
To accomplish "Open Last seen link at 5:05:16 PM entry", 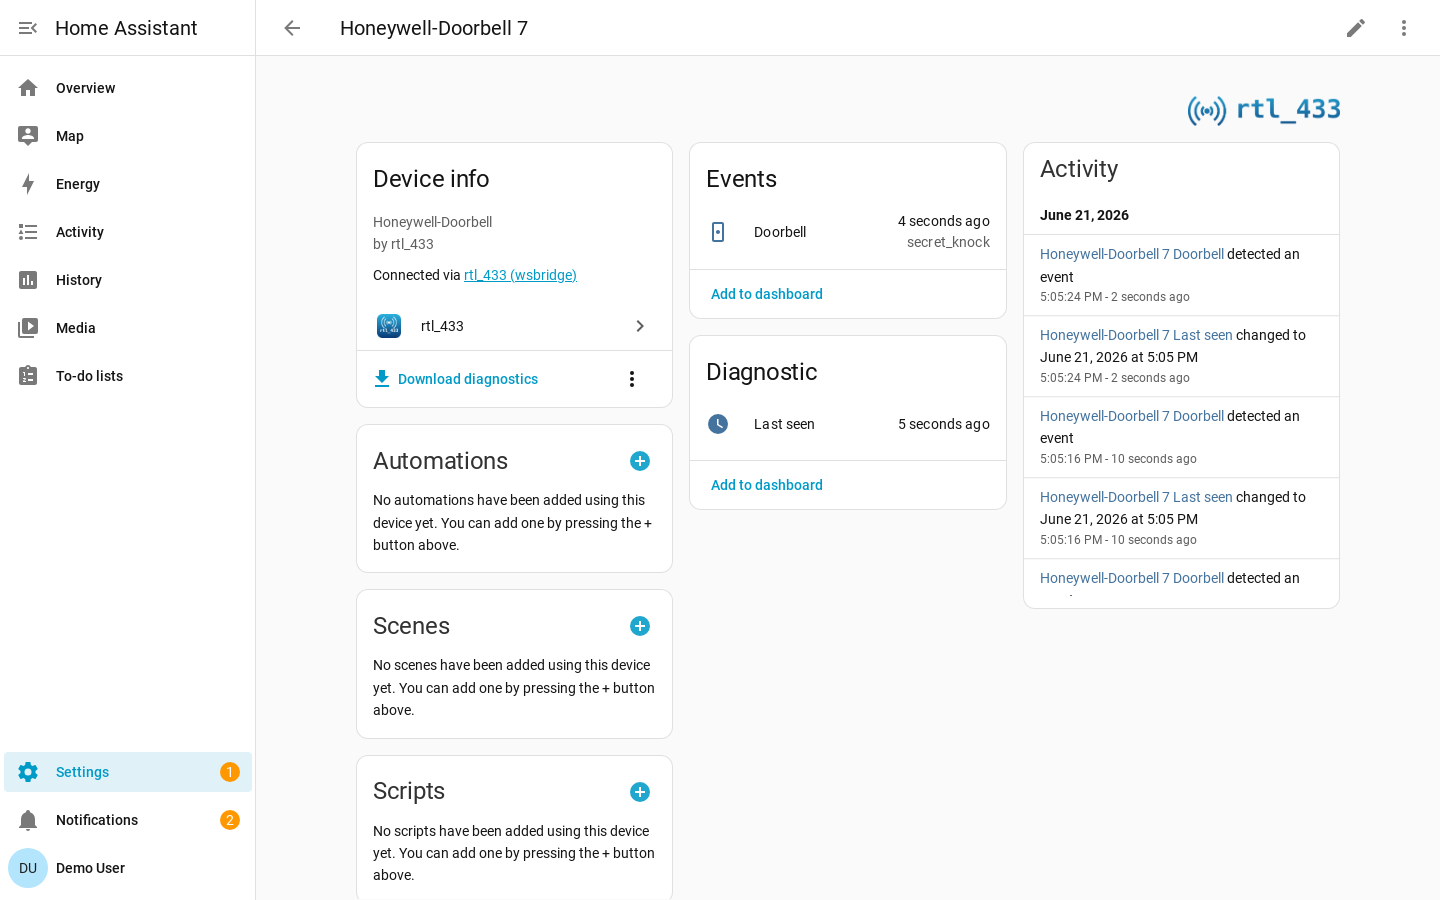I will pos(1136,497).
